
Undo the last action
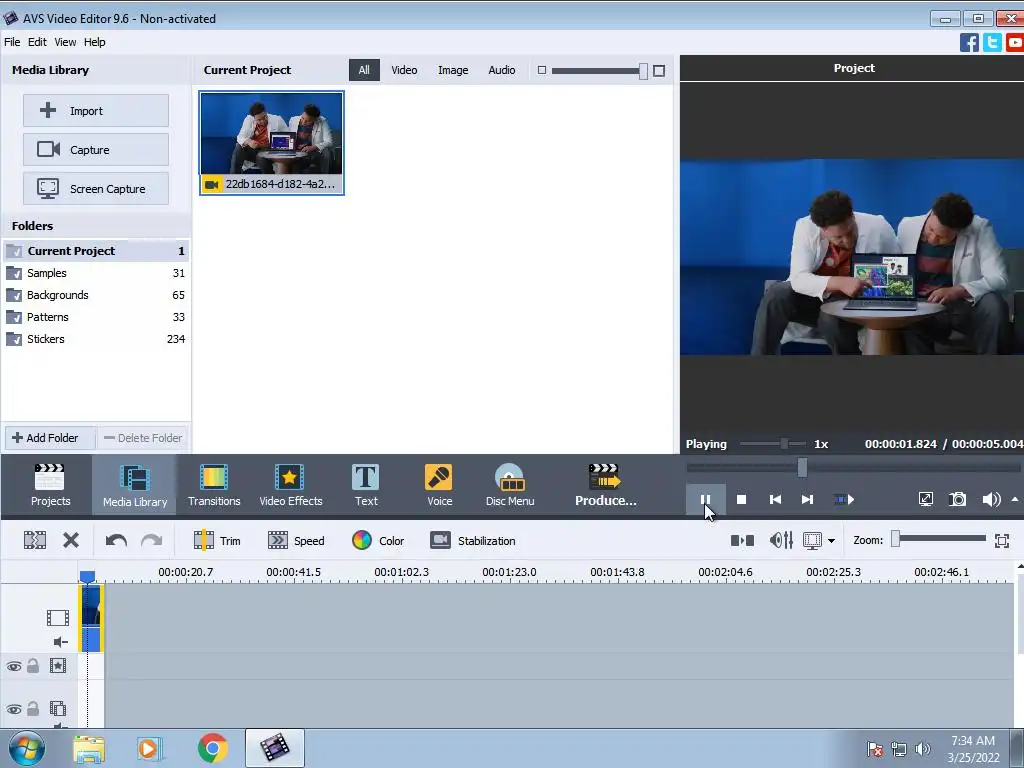(116, 540)
